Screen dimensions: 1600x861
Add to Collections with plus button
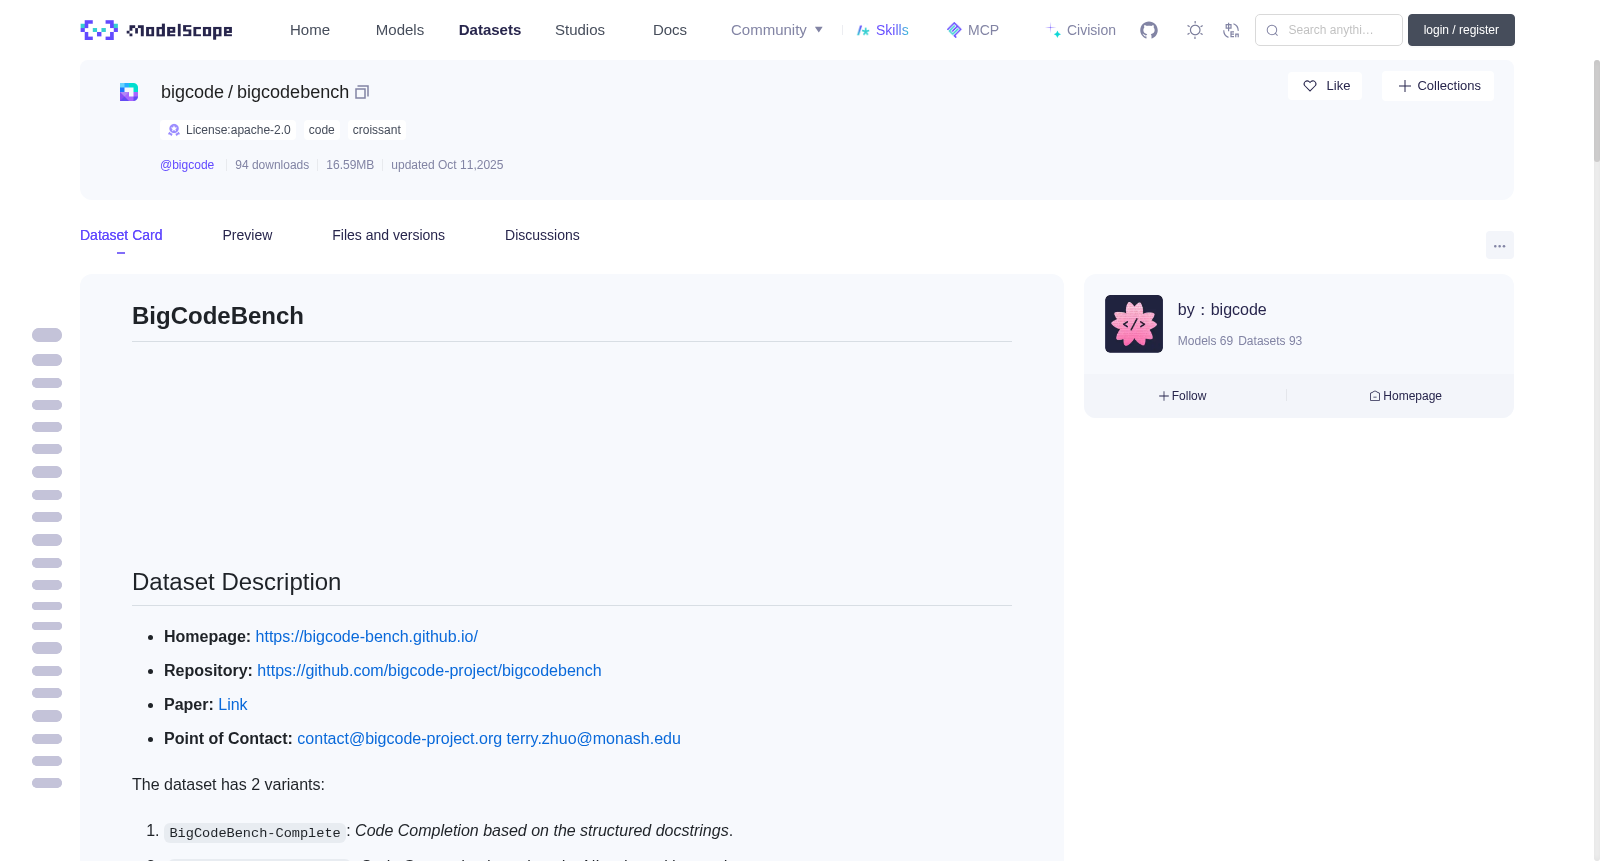coord(1438,86)
